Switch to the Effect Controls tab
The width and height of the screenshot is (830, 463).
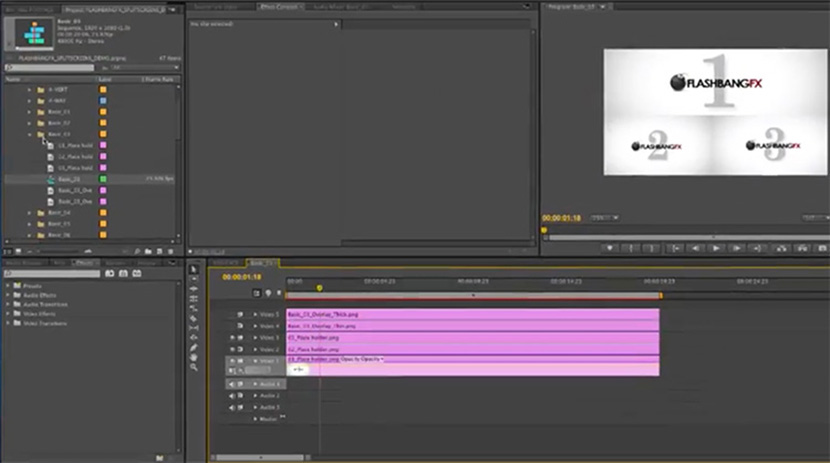(280, 7)
